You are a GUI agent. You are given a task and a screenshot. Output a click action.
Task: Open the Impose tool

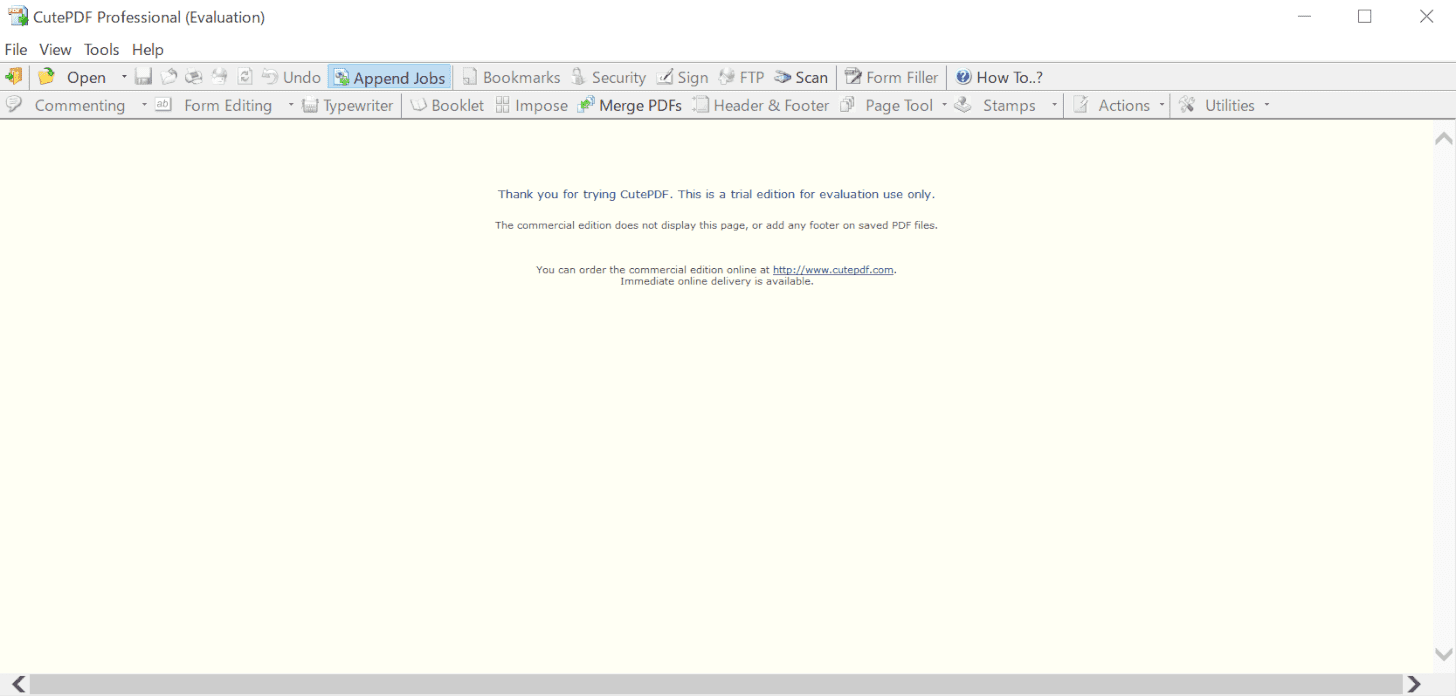tap(531, 105)
